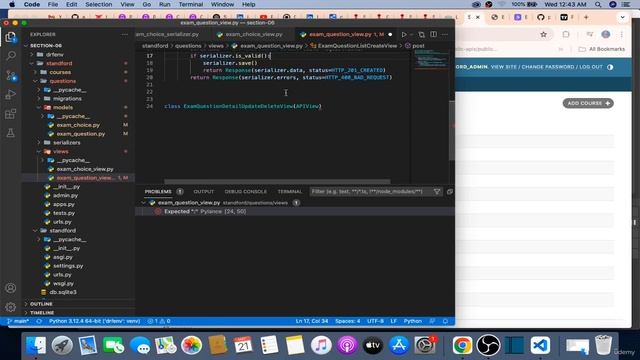Bookmark the page with the Chrome star icon
Image resolution: width=640 pixels, height=360 pixels.
coord(543,35)
